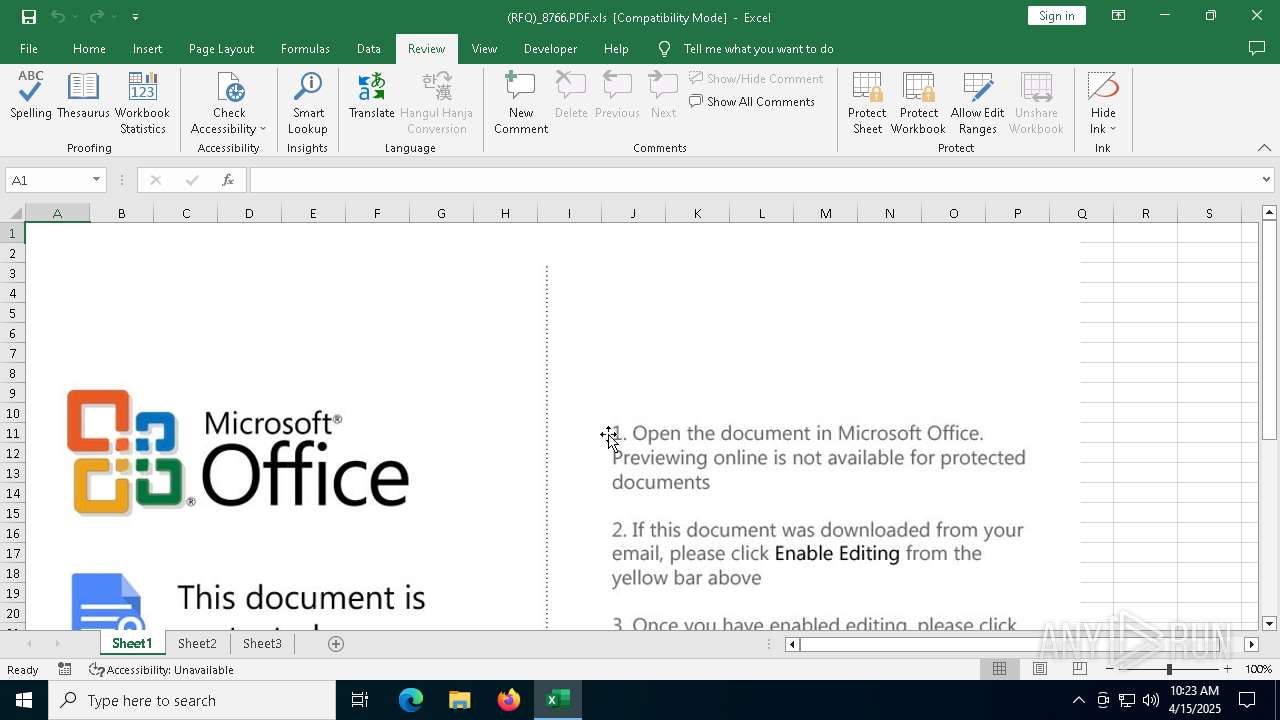Open Firefox from taskbar

[x=509, y=700]
